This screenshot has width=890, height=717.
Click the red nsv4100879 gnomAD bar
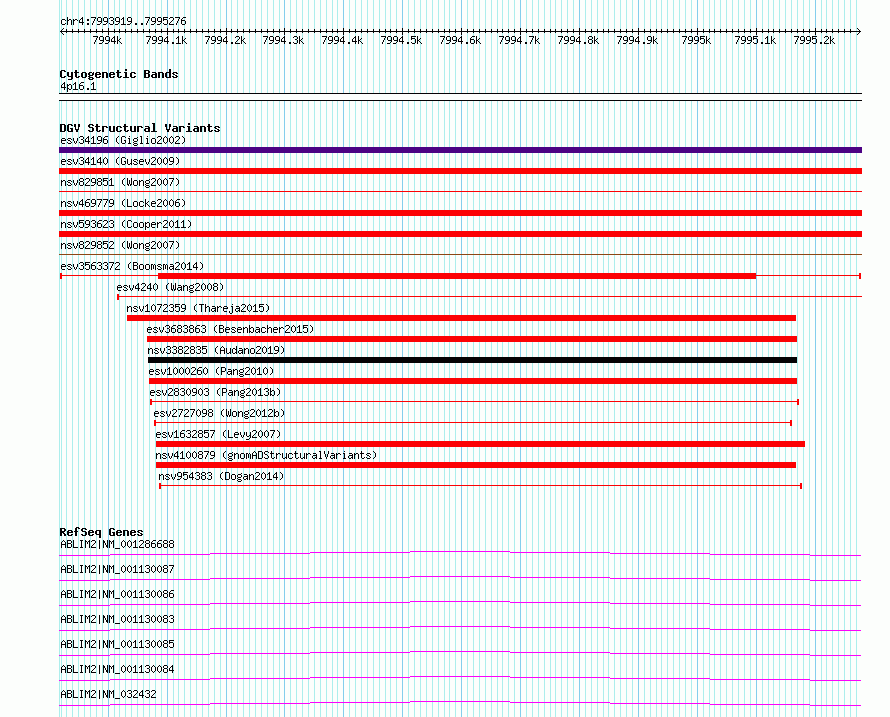point(476,465)
